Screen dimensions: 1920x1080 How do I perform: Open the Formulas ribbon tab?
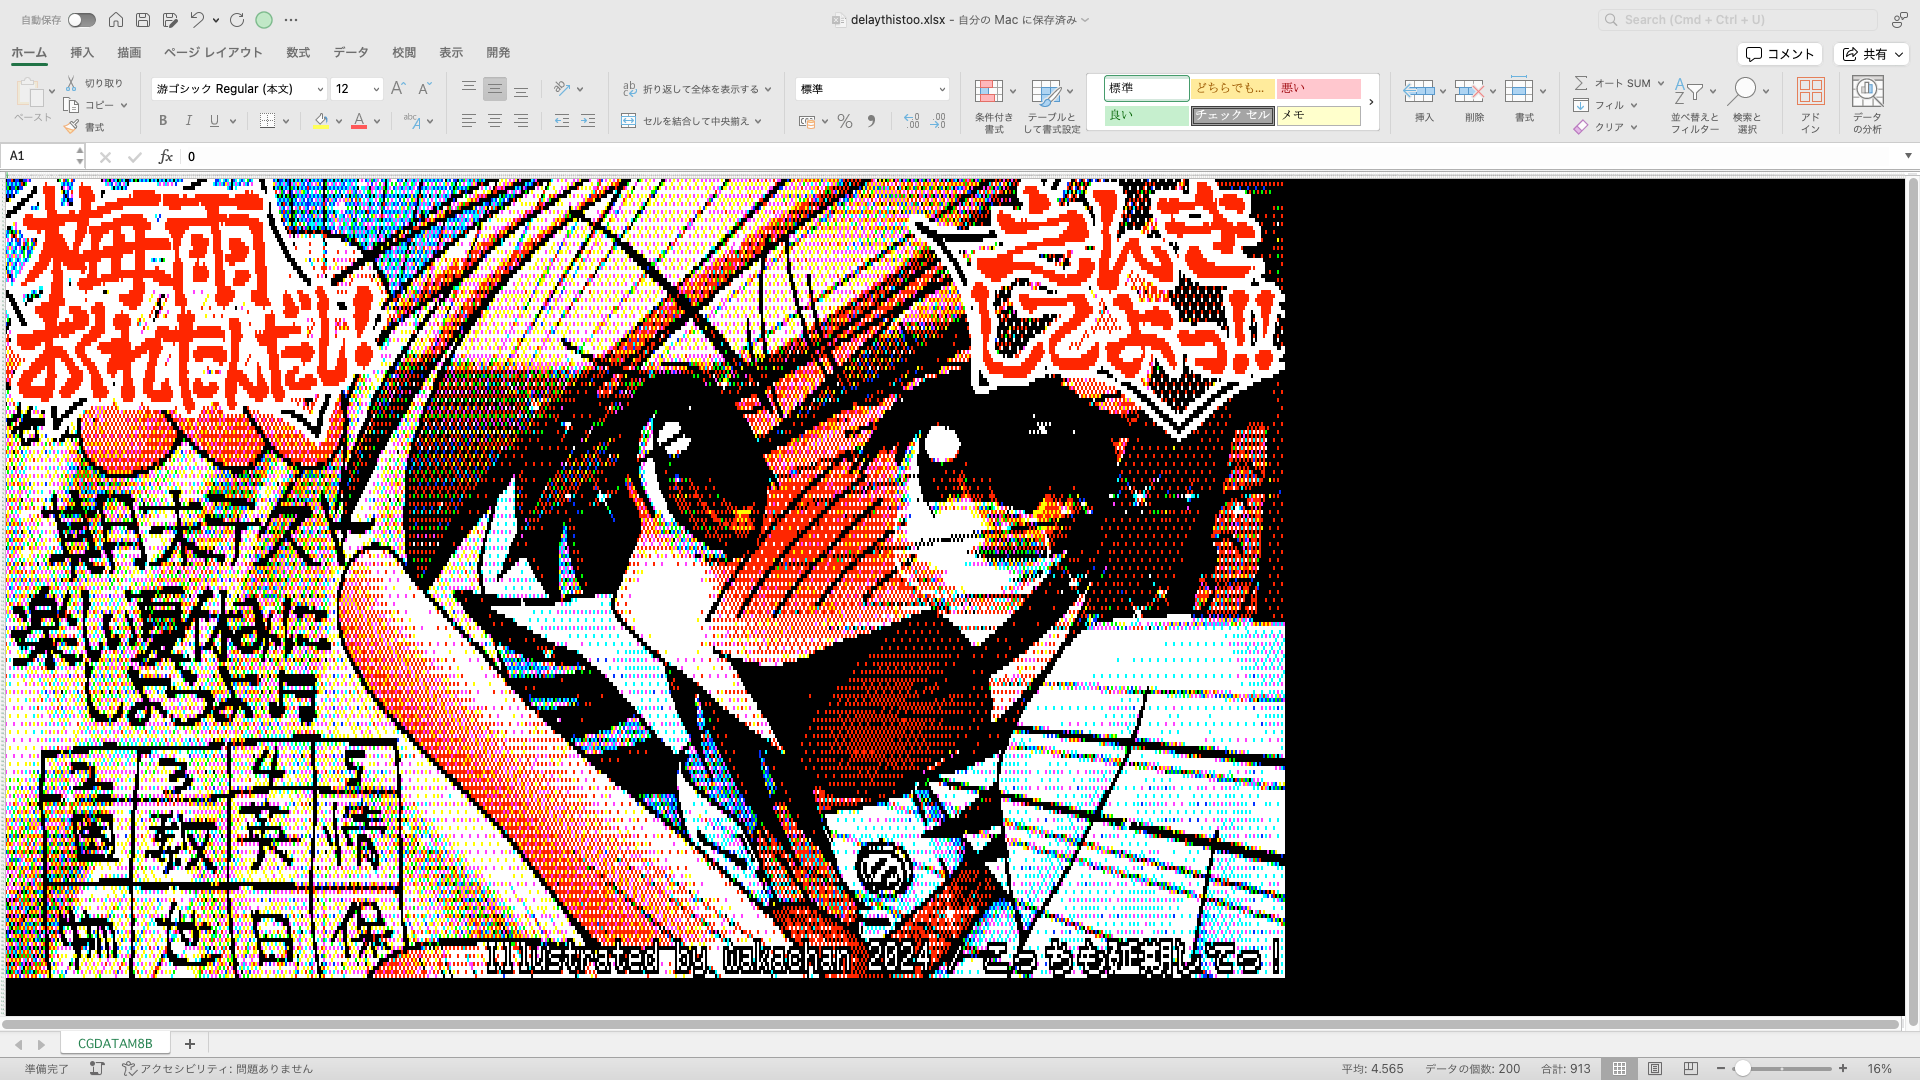(298, 53)
